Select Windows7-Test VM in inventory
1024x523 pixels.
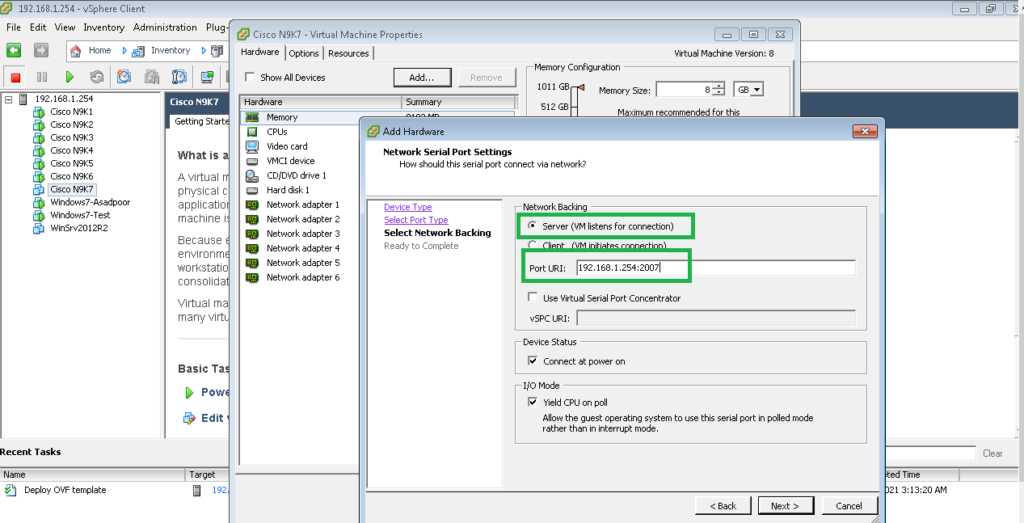pos(80,215)
